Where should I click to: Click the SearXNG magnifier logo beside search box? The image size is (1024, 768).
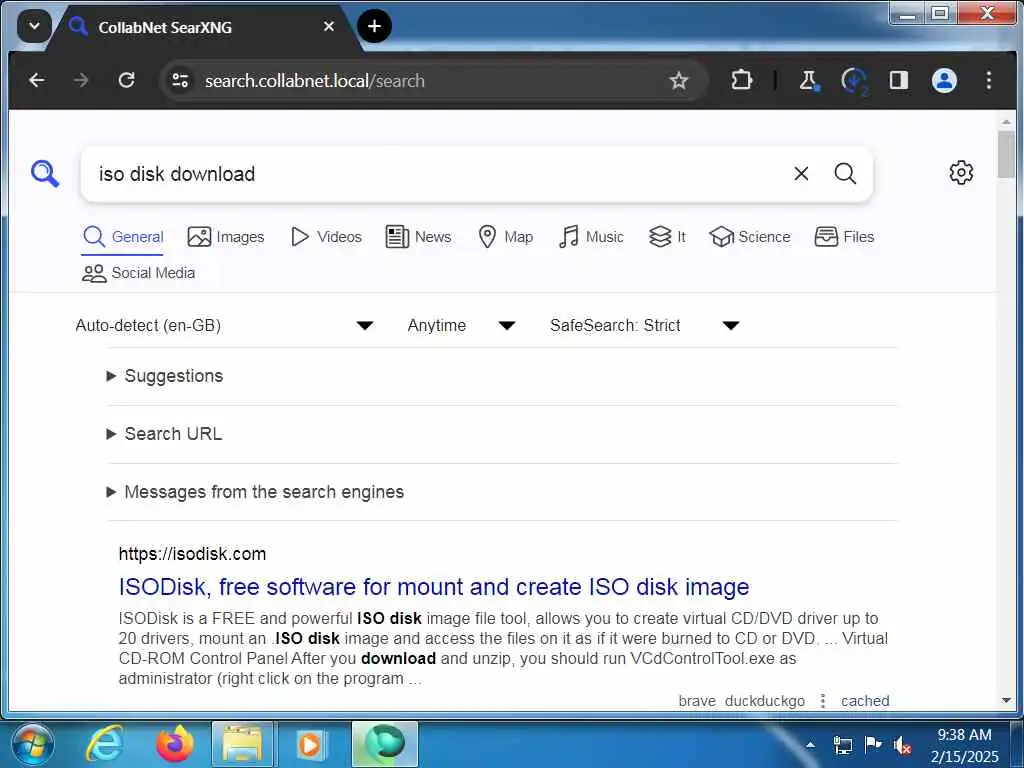tap(45, 174)
